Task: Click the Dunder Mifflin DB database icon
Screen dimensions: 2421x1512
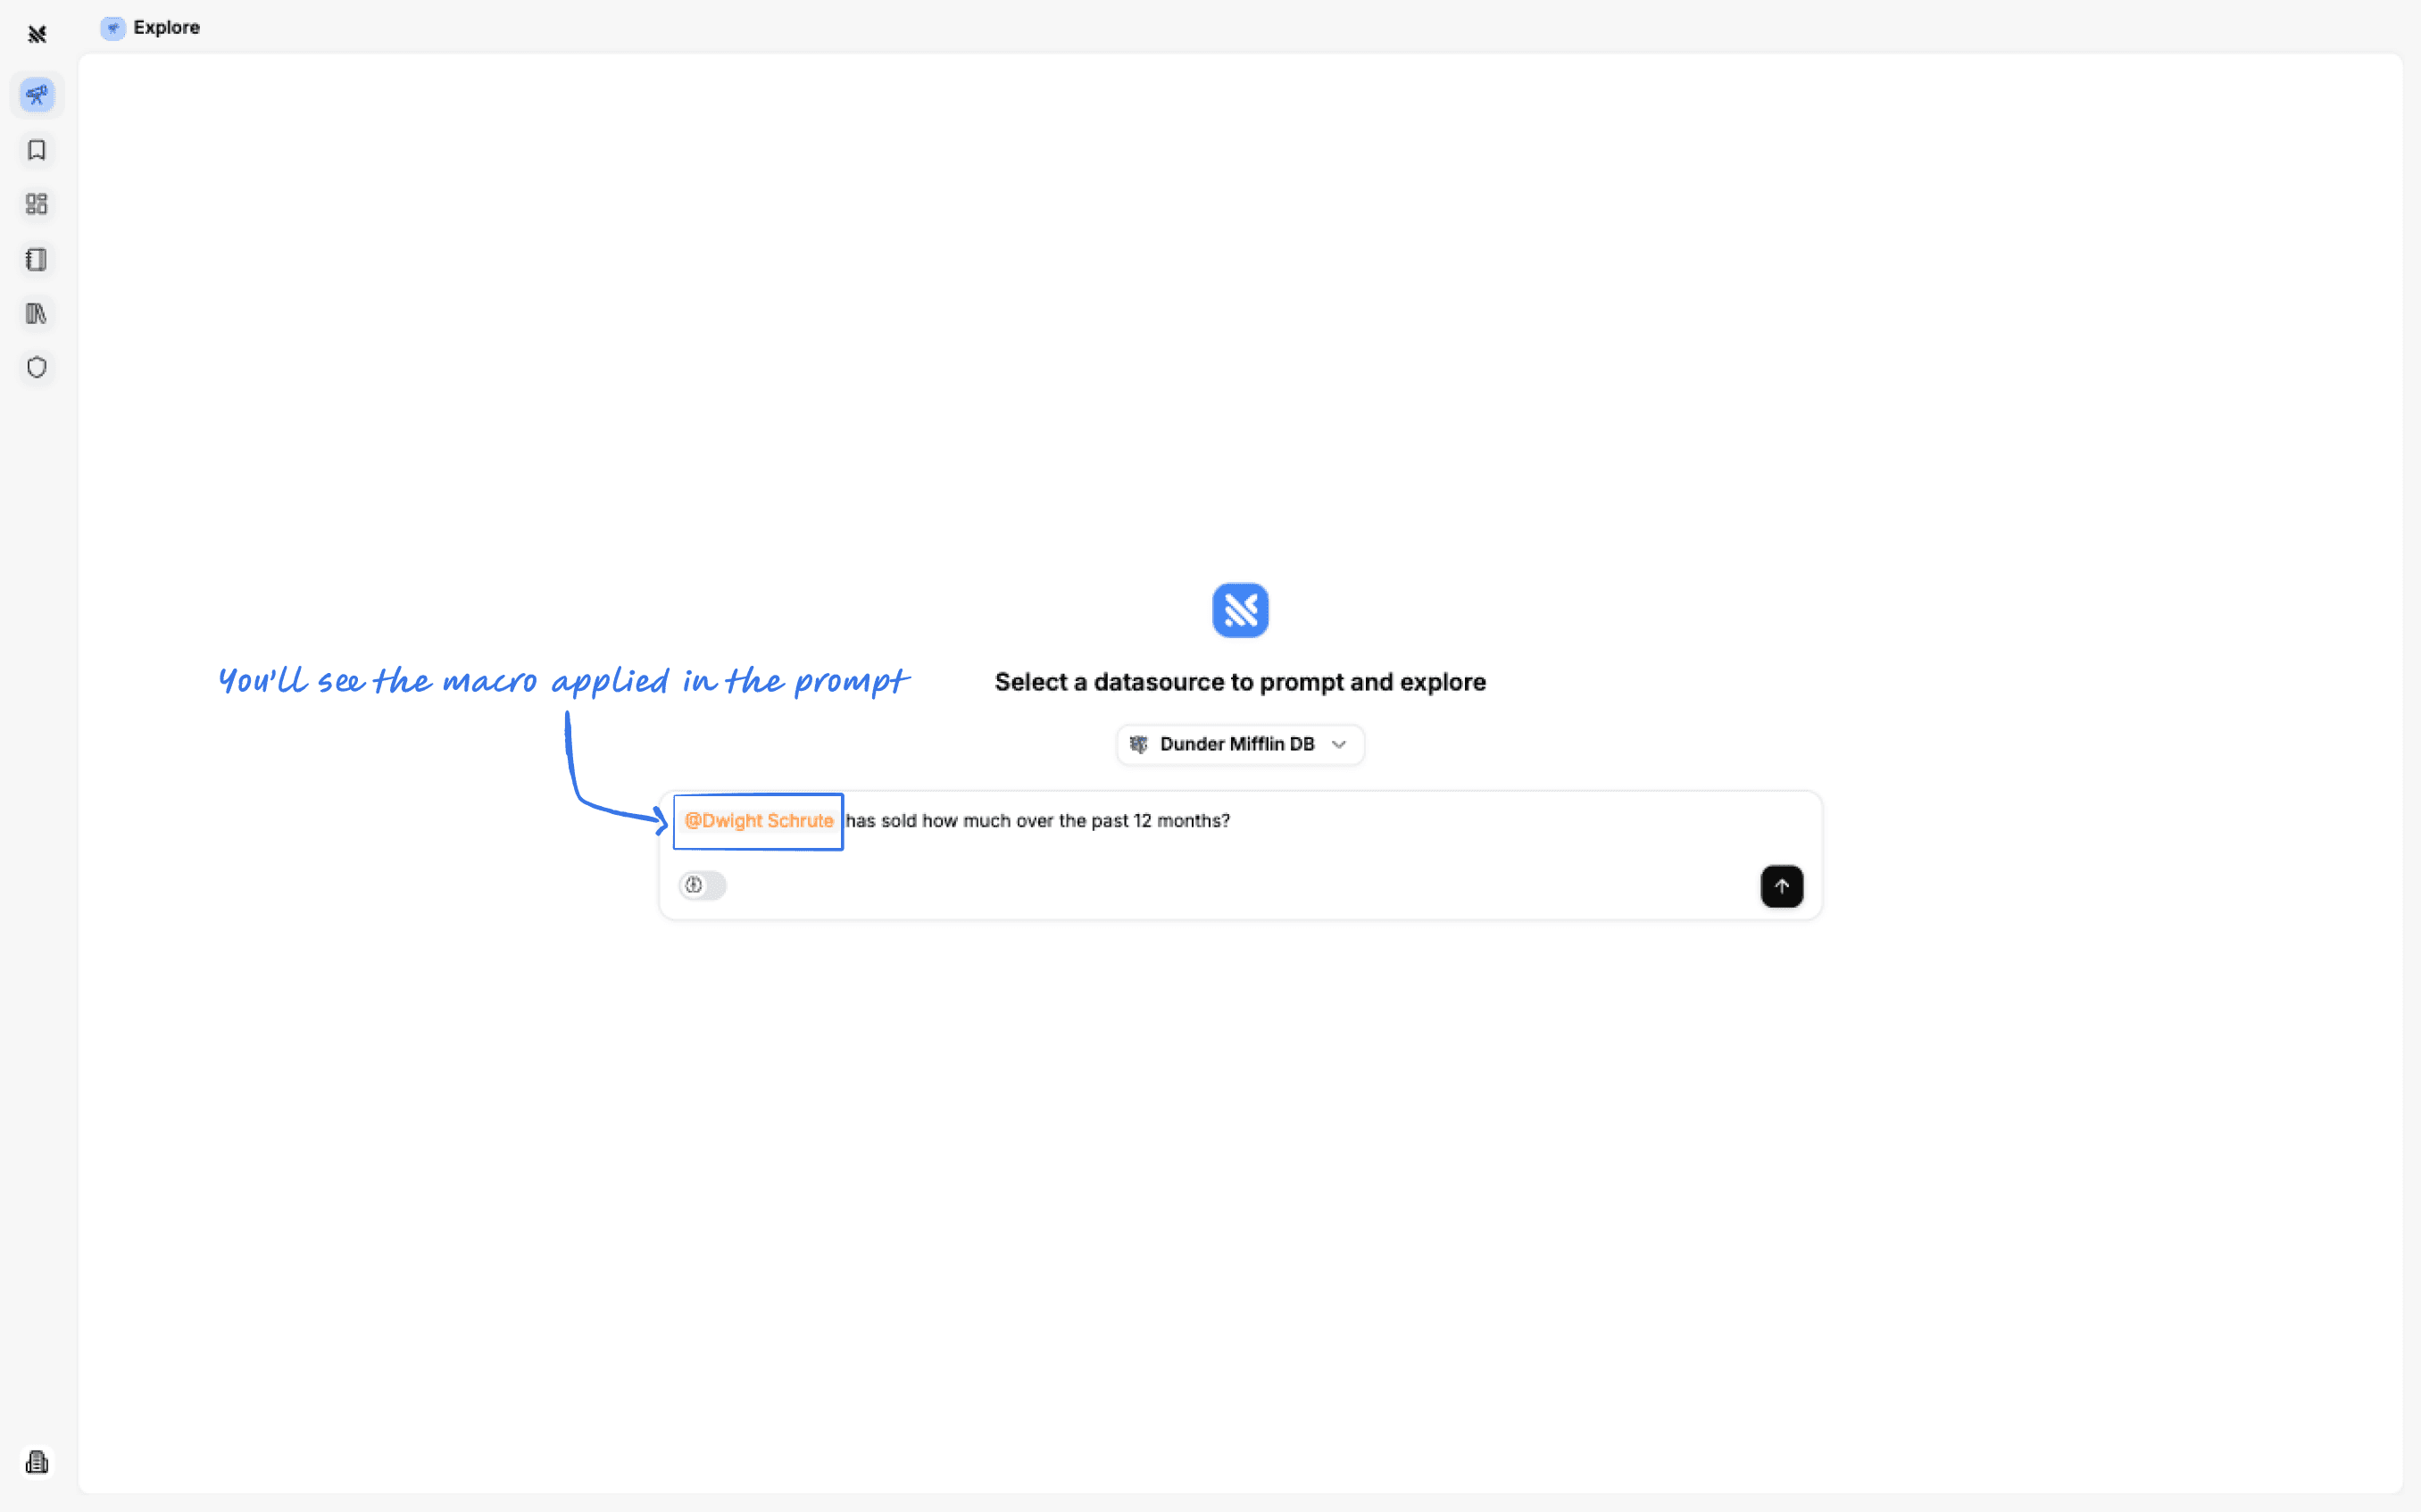Action: (x=1138, y=744)
